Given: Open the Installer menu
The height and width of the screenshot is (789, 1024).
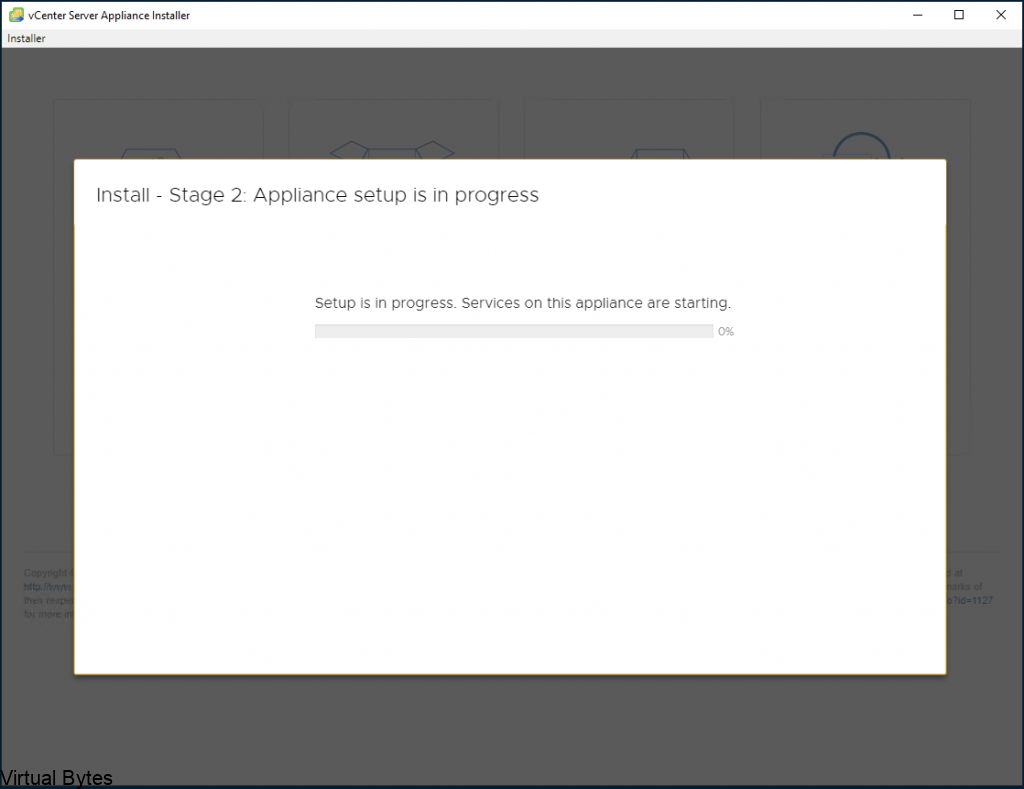Looking at the screenshot, I should click(x=26, y=39).
